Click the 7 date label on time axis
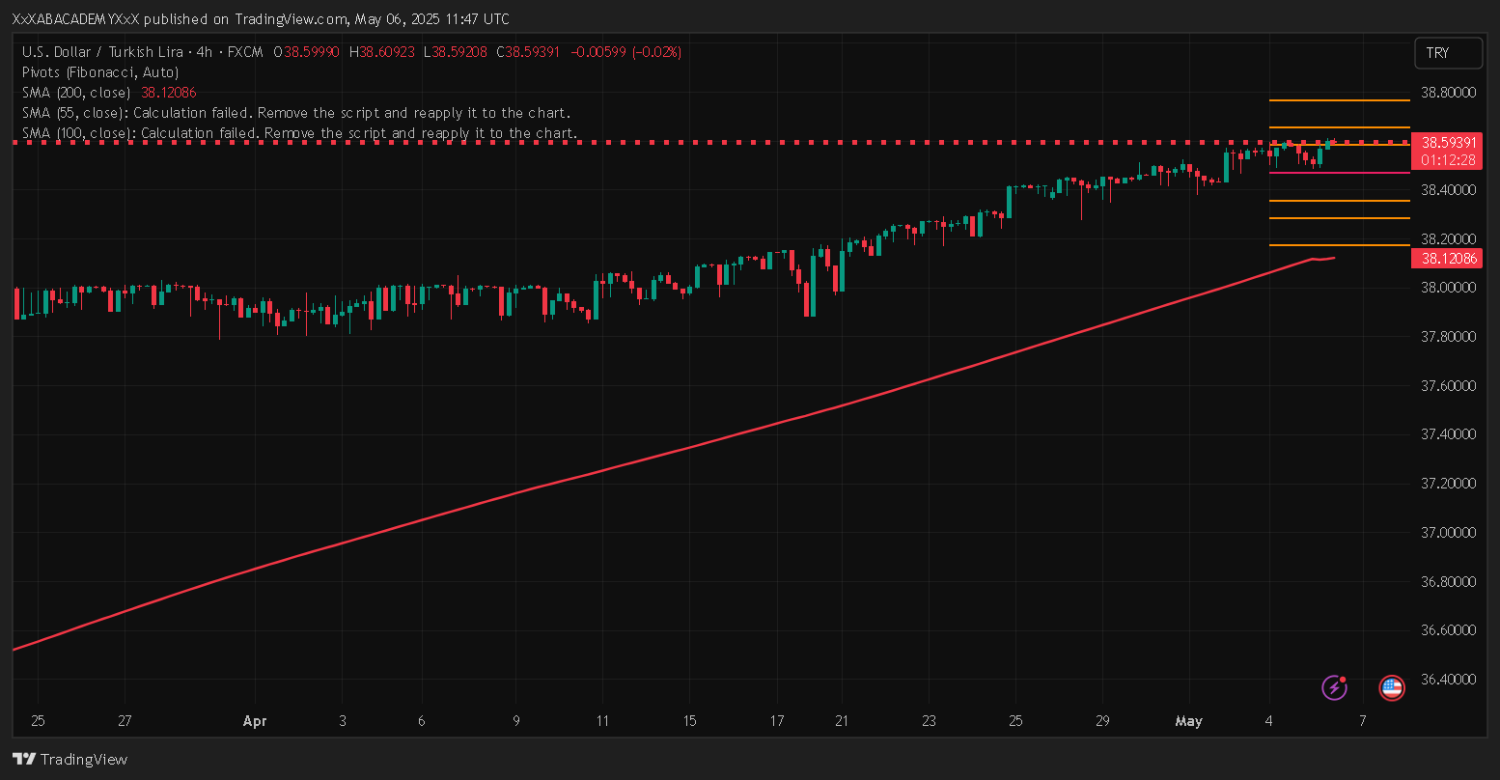1500x780 pixels. 1363,720
